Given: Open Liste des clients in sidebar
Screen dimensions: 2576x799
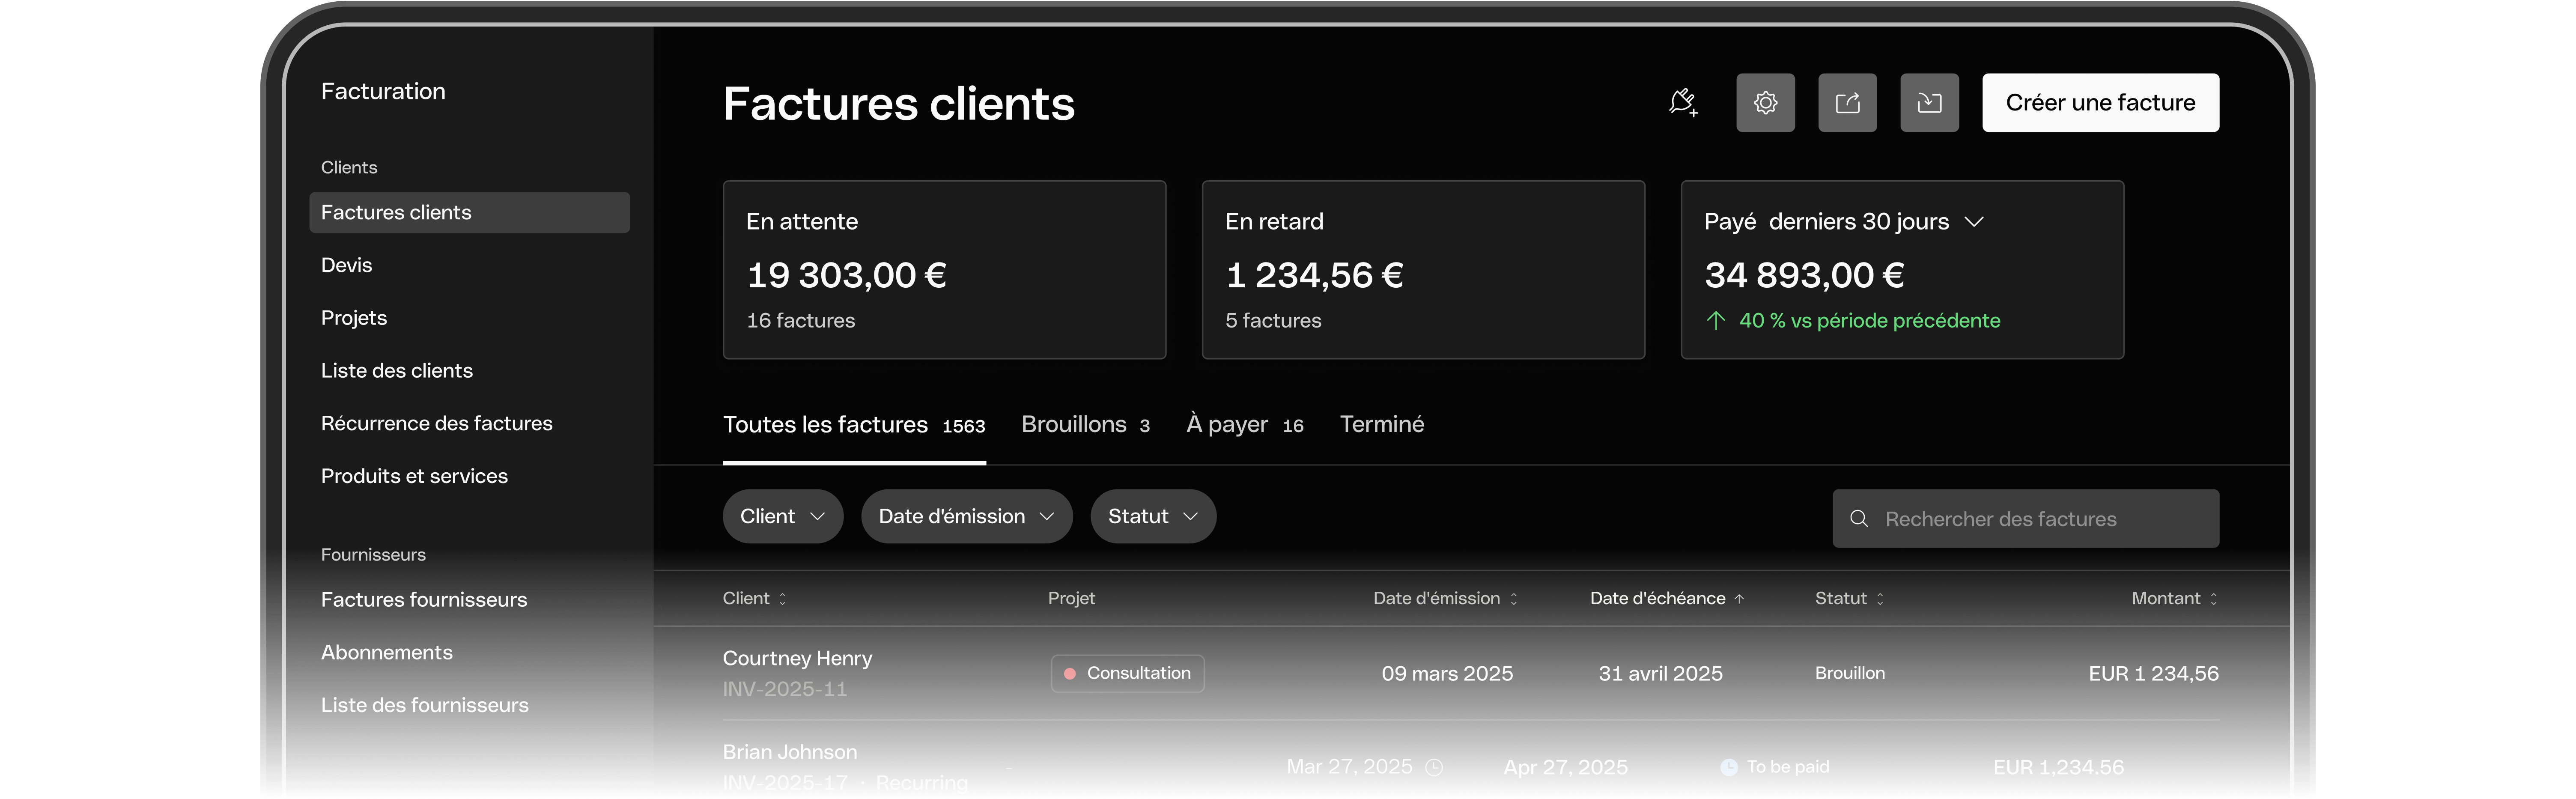Looking at the screenshot, I should [x=396, y=370].
